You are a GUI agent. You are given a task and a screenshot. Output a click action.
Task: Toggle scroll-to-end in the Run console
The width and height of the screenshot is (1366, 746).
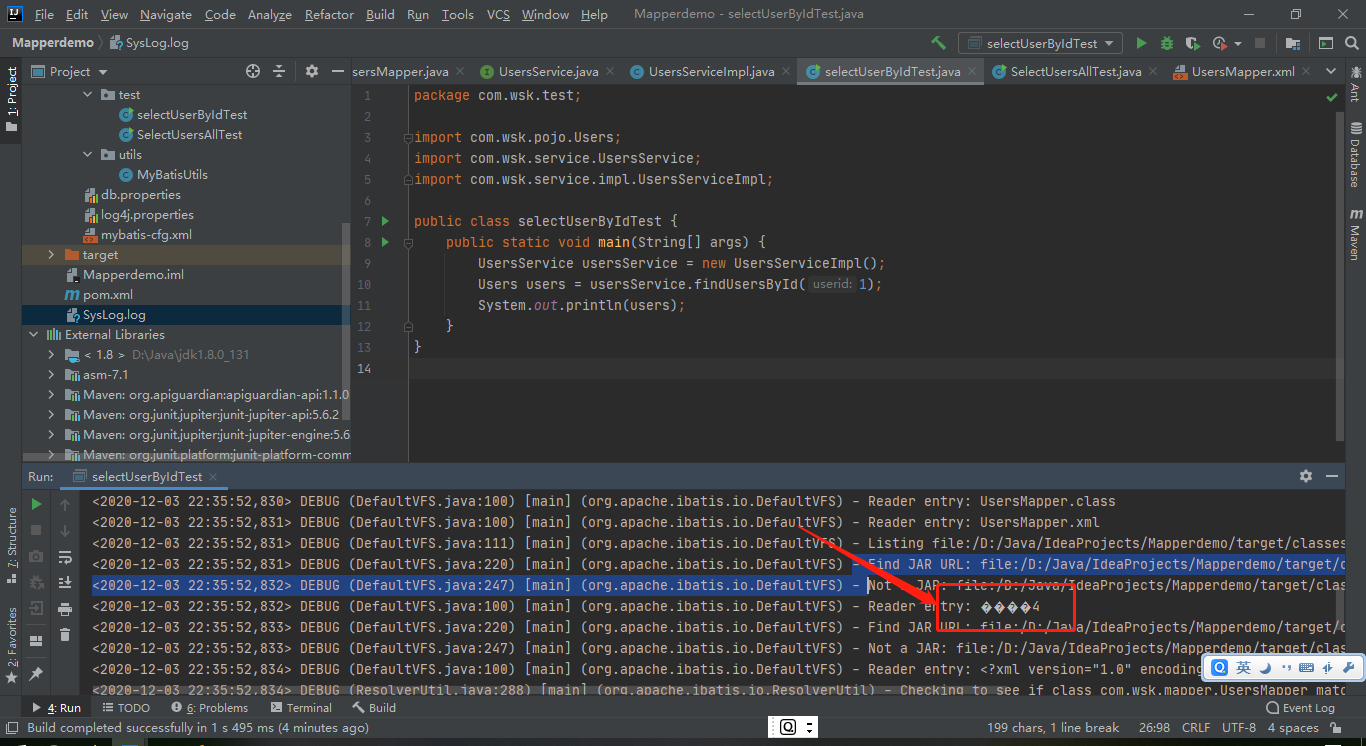click(x=65, y=582)
